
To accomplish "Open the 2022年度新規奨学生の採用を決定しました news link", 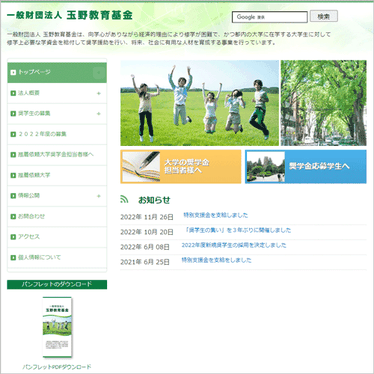I will coord(234,245).
